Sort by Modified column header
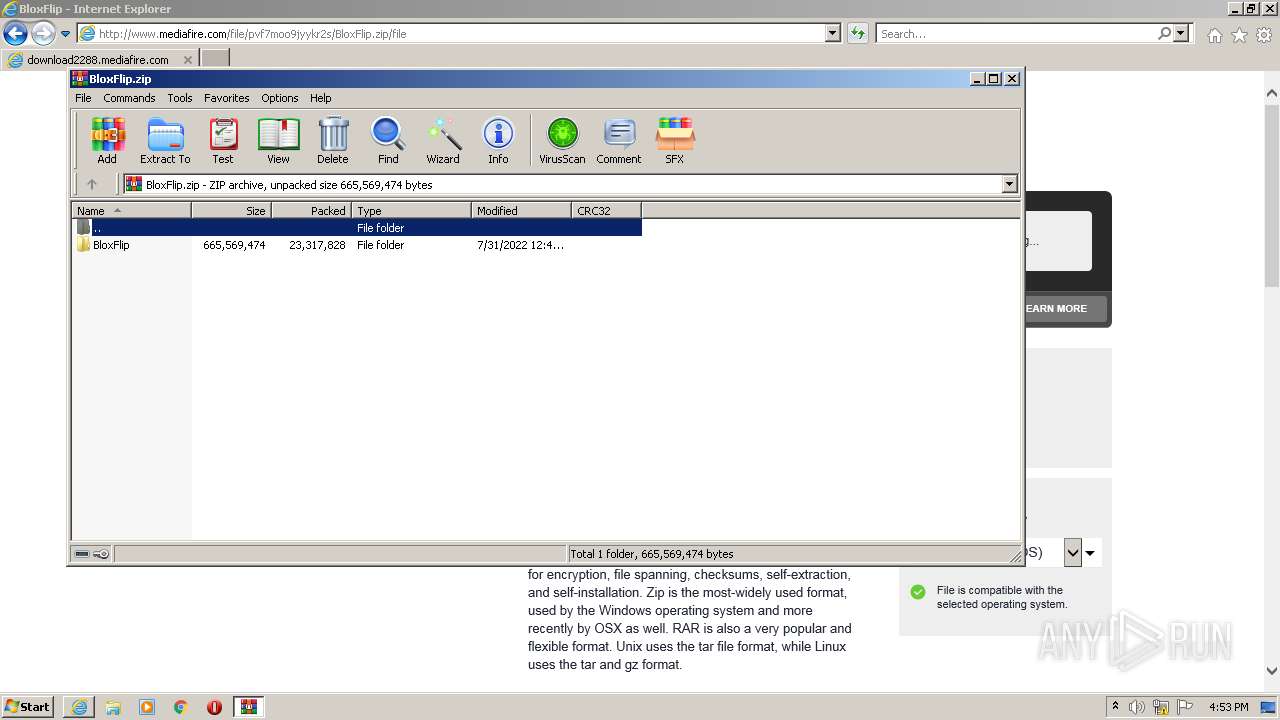The width and height of the screenshot is (1280, 720). [x=521, y=211]
